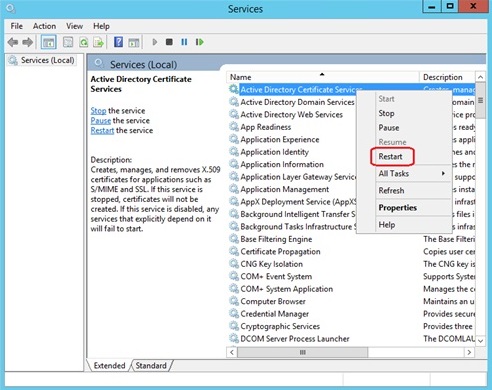Screen dimensions: 492x390
Task: Click the Start Service play icon
Action: (155, 42)
